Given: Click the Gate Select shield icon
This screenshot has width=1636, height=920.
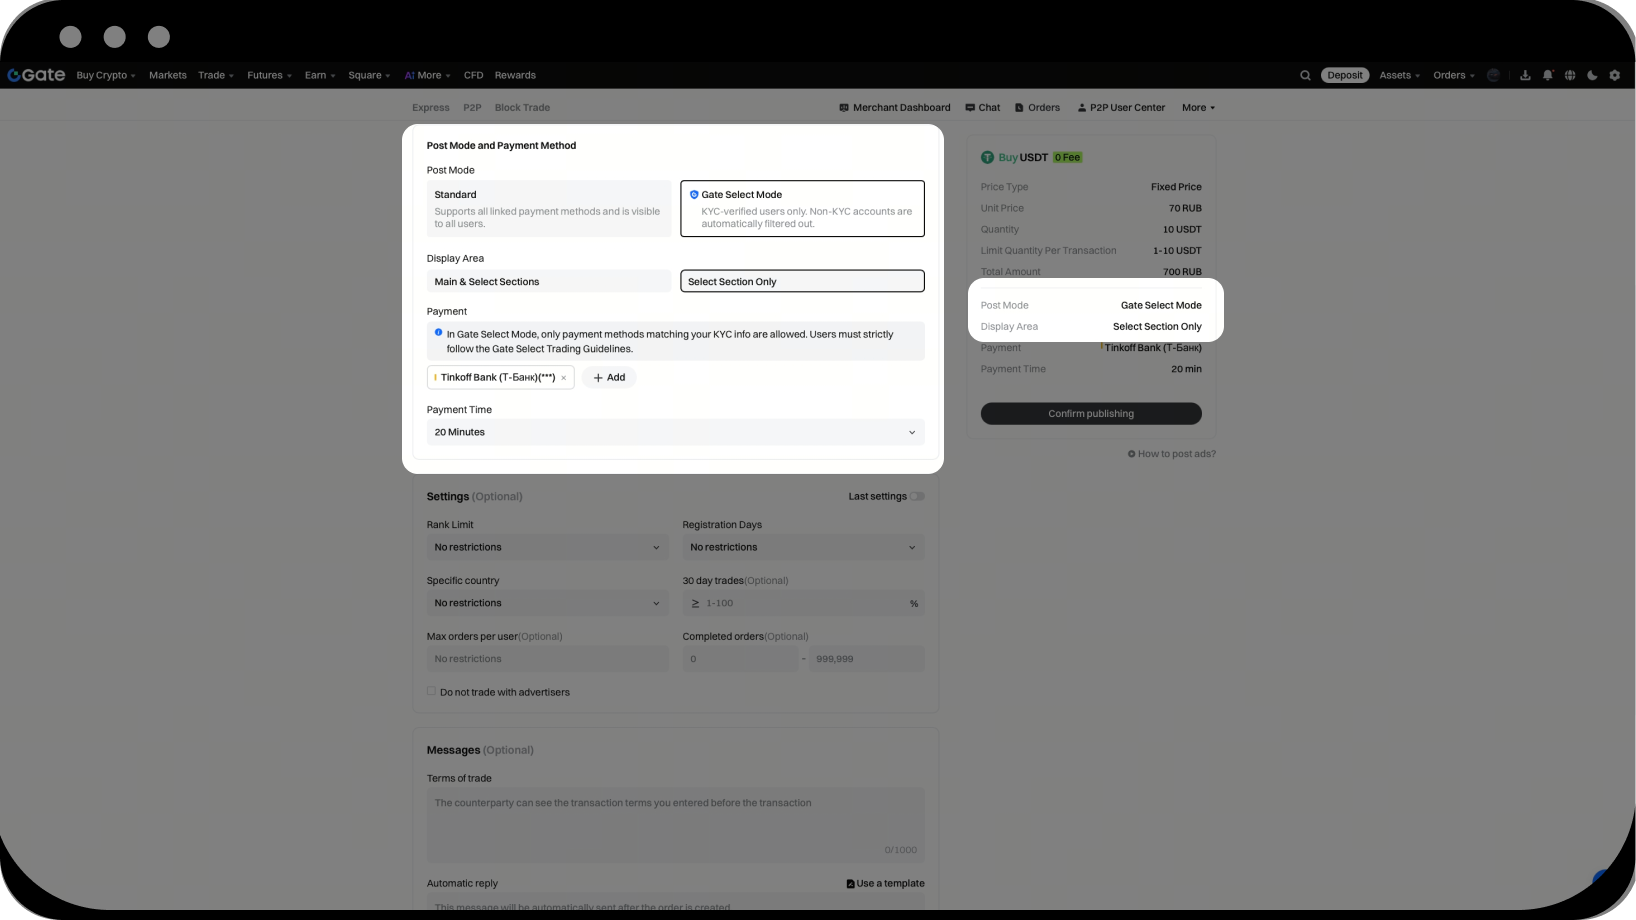Looking at the screenshot, I should pyautogui.click(x=694, y=195).
